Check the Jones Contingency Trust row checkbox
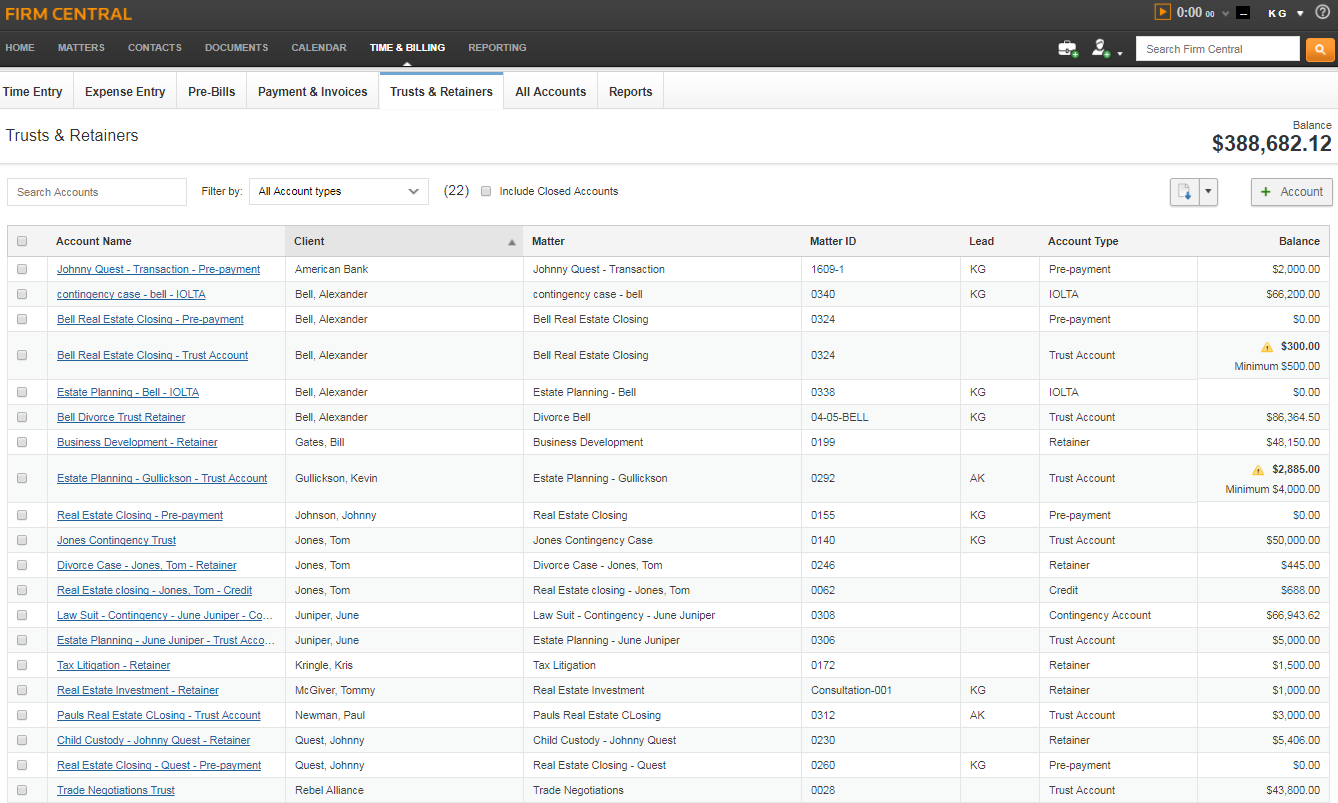The height and width of the screenshot is (803, 1338). (22, 540)
